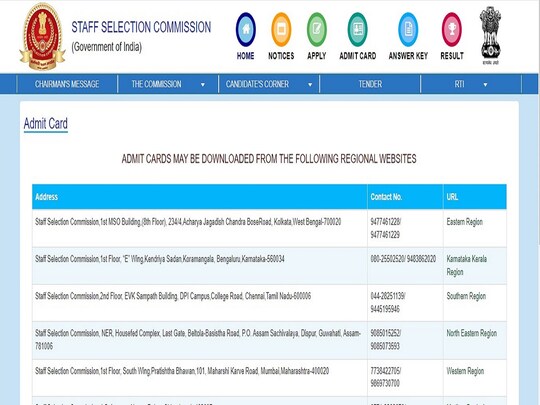Select the Chennai Tamil Nadu address cell
The image size is (540, 405).
click(200, 303)
